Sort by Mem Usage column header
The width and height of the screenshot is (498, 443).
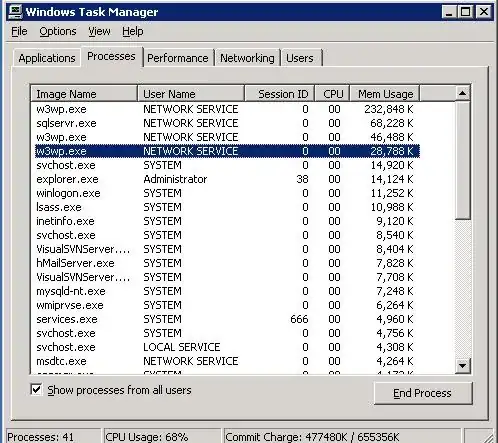click(x=385, y=94)
